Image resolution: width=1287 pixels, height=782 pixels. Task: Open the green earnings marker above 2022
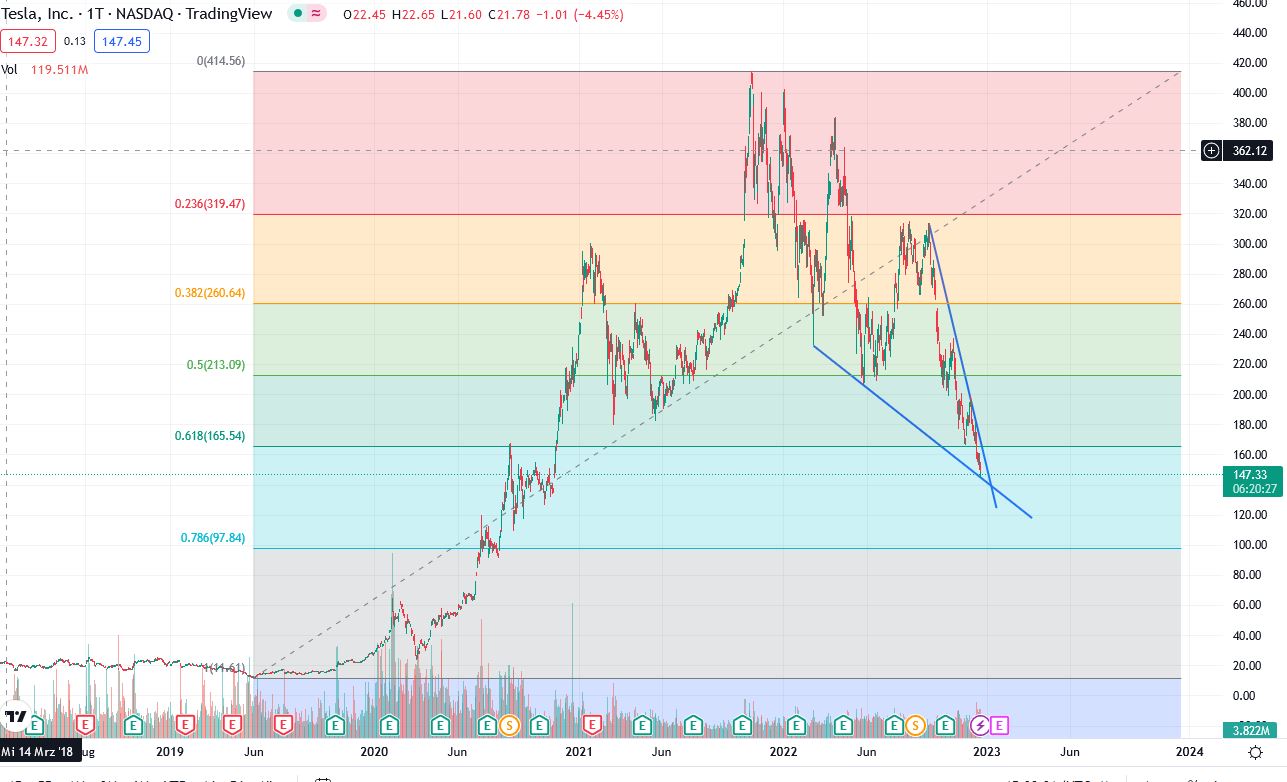pos(796,724)
